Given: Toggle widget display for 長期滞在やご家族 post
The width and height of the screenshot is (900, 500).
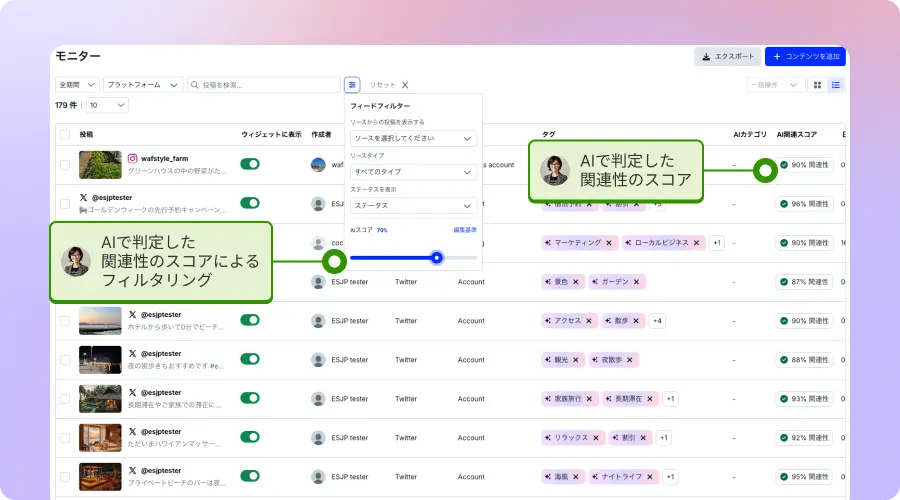Looking at the screenshot, I should 250,398.
